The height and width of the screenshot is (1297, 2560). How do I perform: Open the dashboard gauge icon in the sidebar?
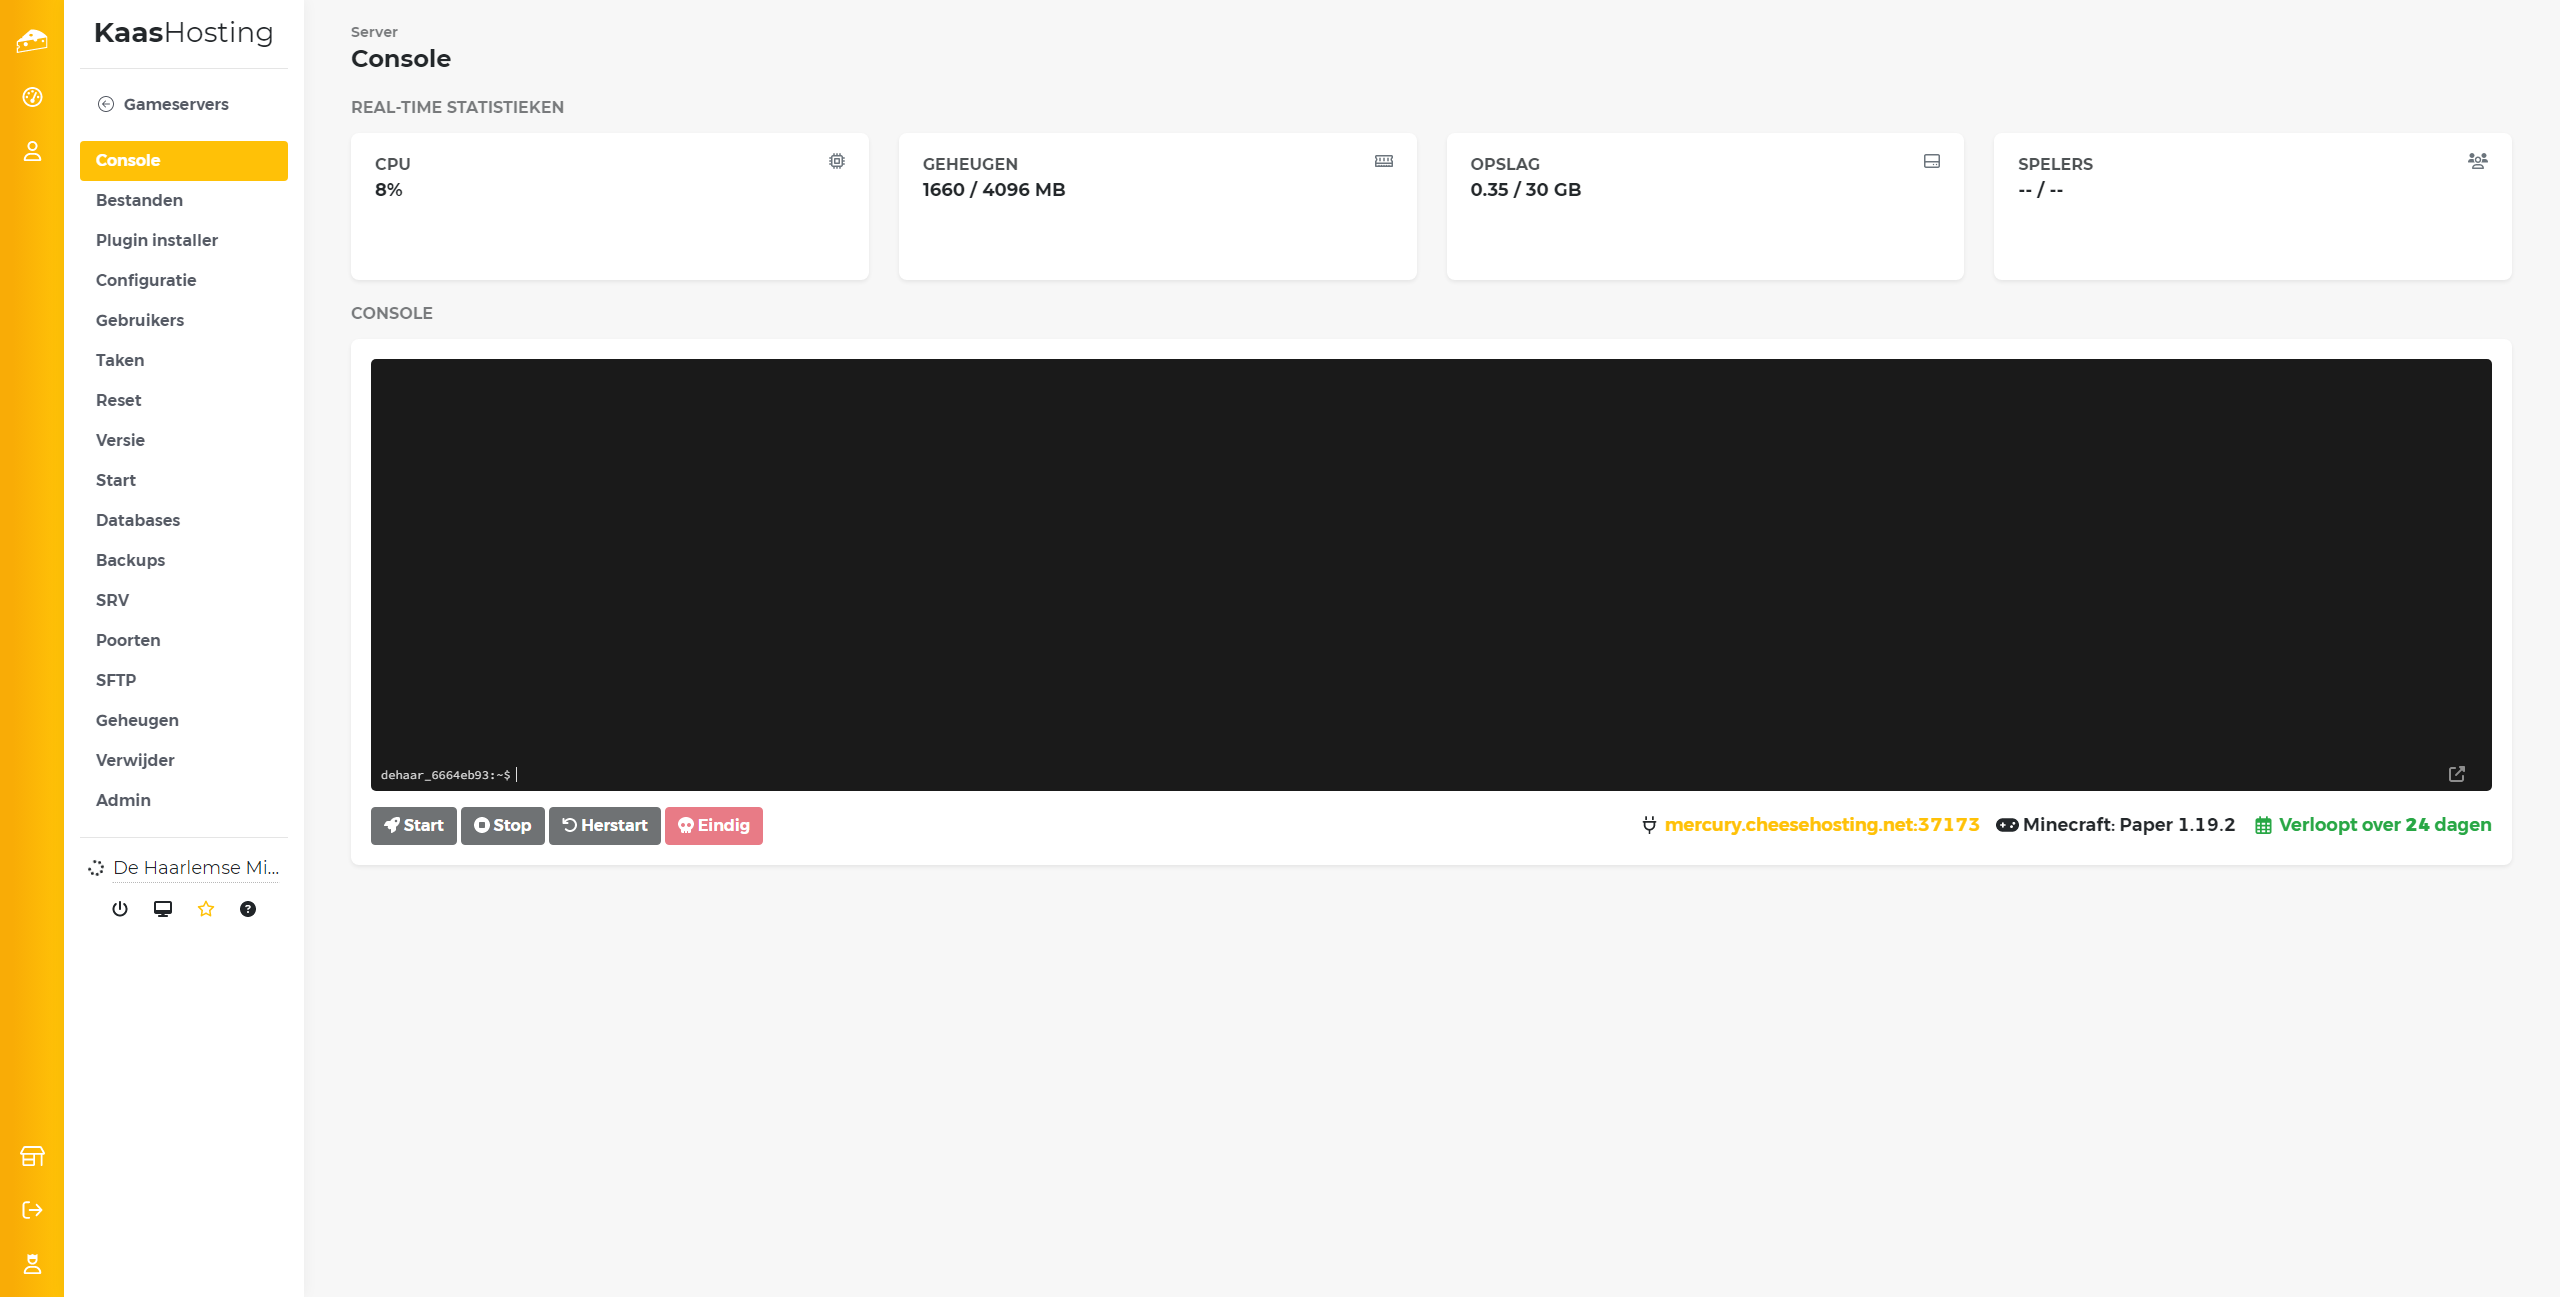(x=32, y=97)
